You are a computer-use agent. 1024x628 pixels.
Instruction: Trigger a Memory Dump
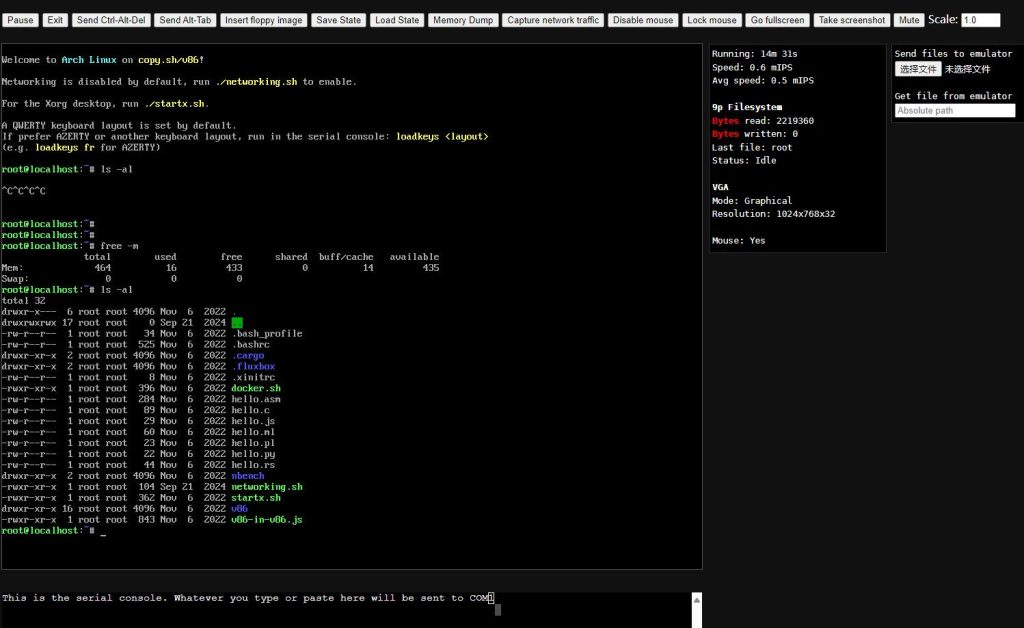point(462,20)
